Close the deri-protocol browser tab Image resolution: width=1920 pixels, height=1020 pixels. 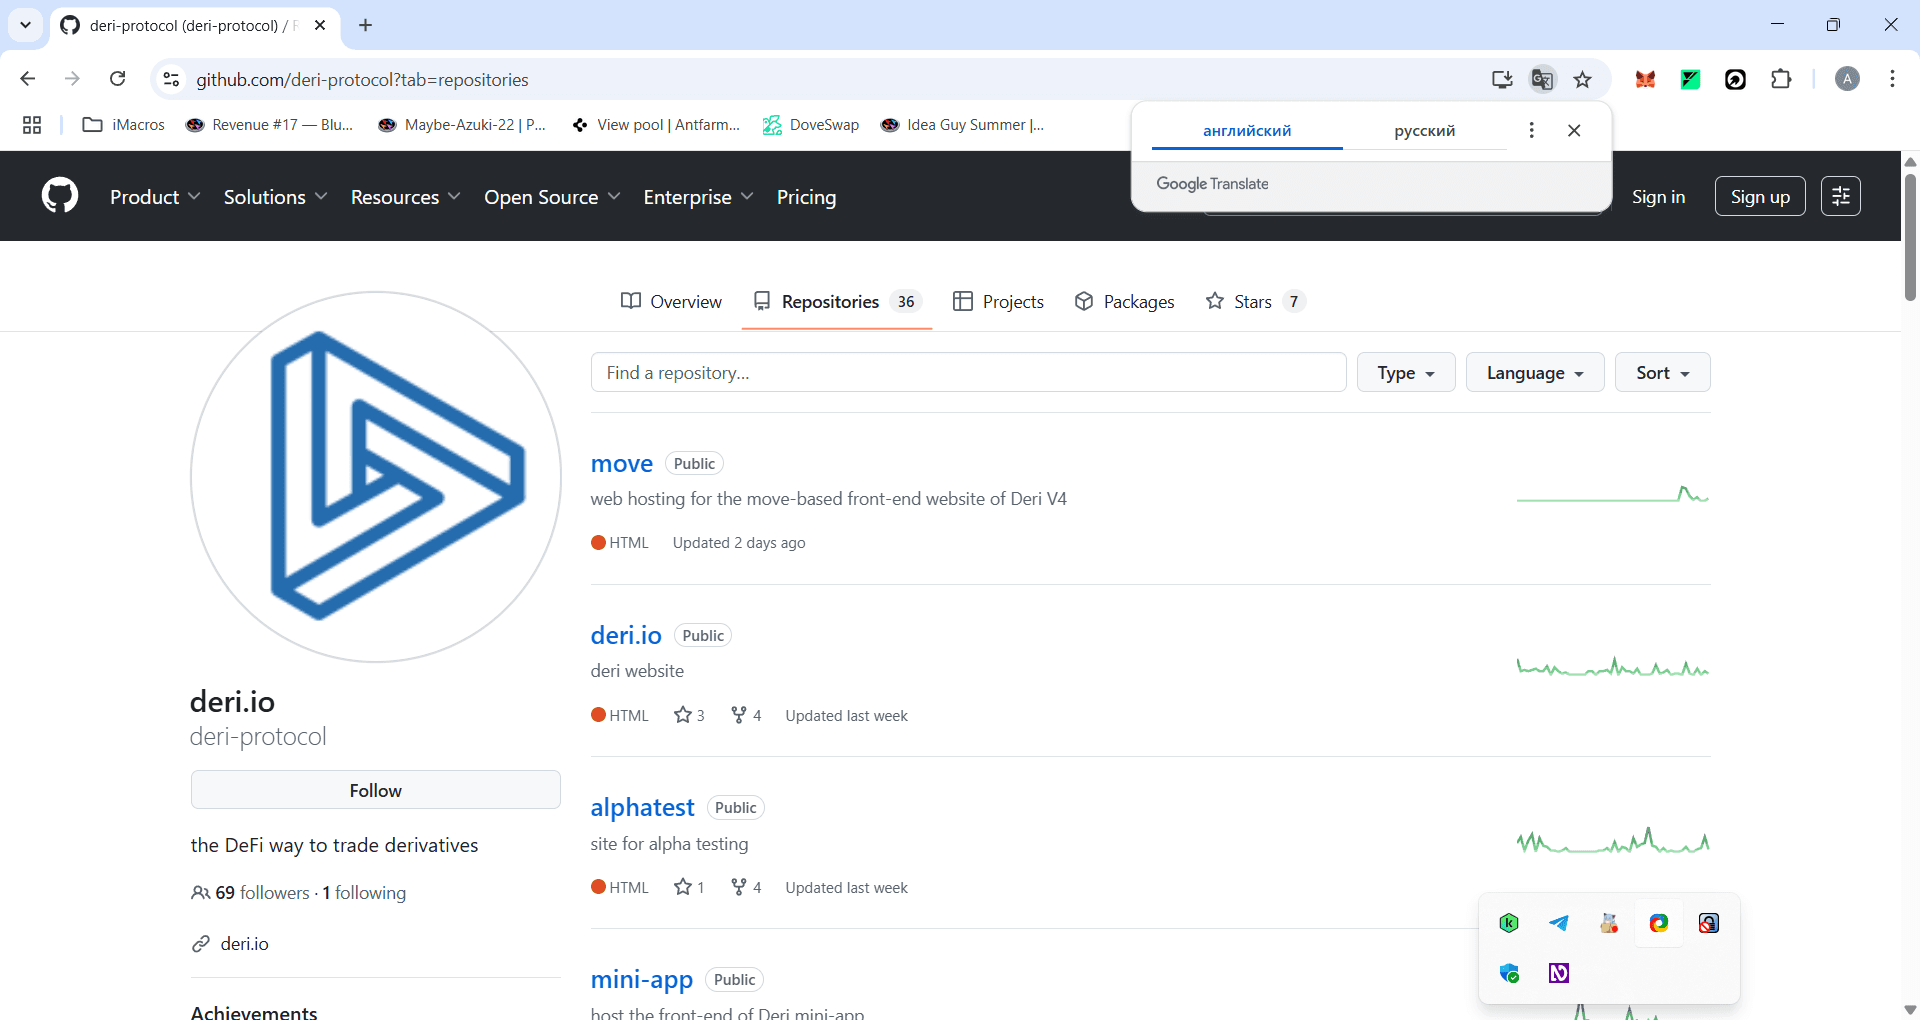click(x=320, y=25)
